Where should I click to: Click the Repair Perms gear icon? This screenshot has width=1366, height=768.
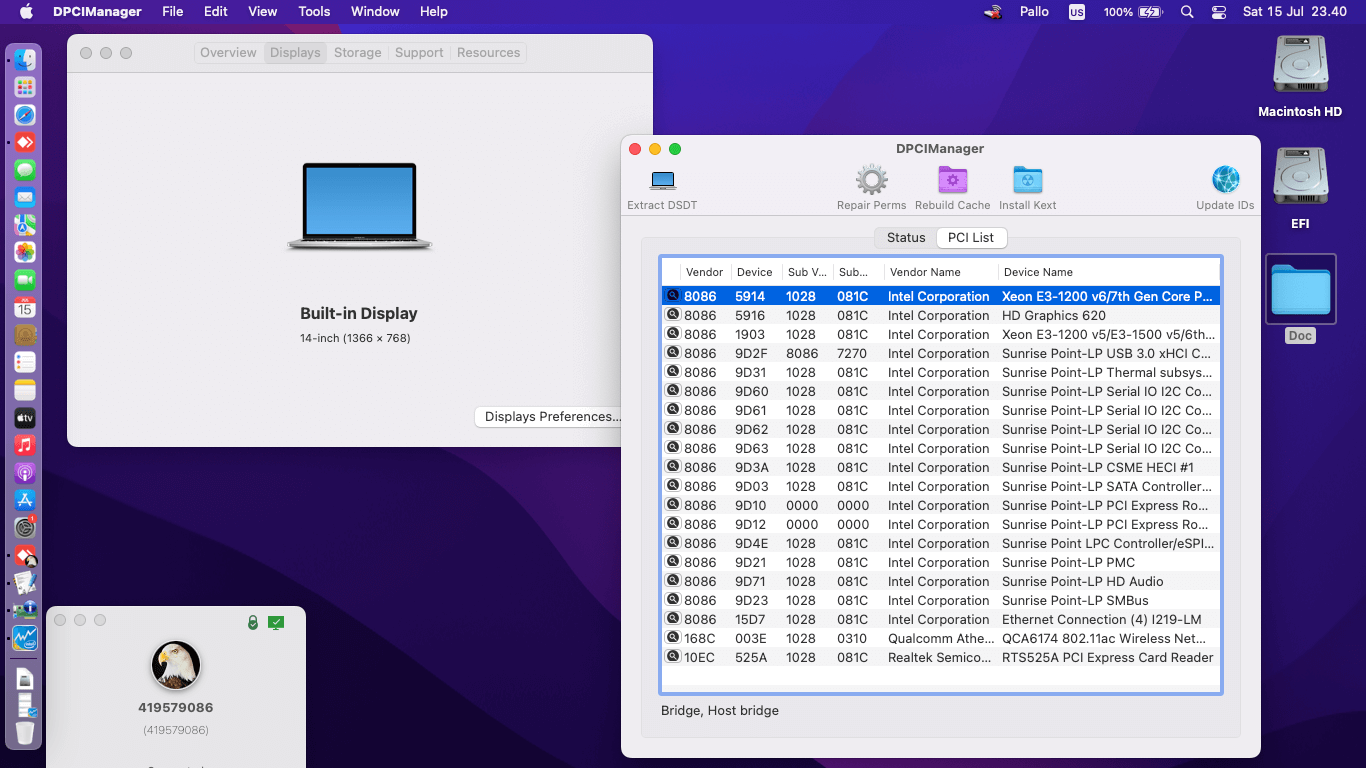point(872,180)
